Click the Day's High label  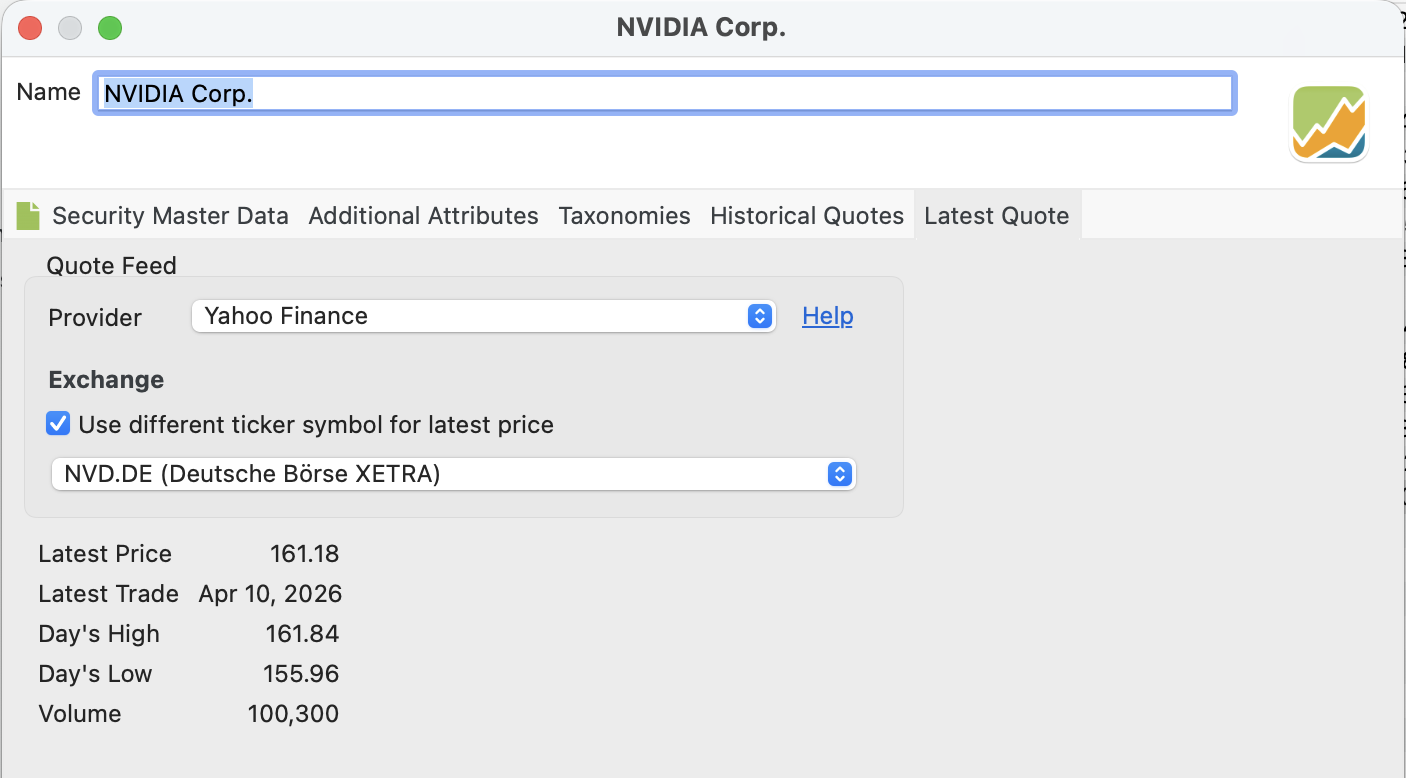pos(99,634)
